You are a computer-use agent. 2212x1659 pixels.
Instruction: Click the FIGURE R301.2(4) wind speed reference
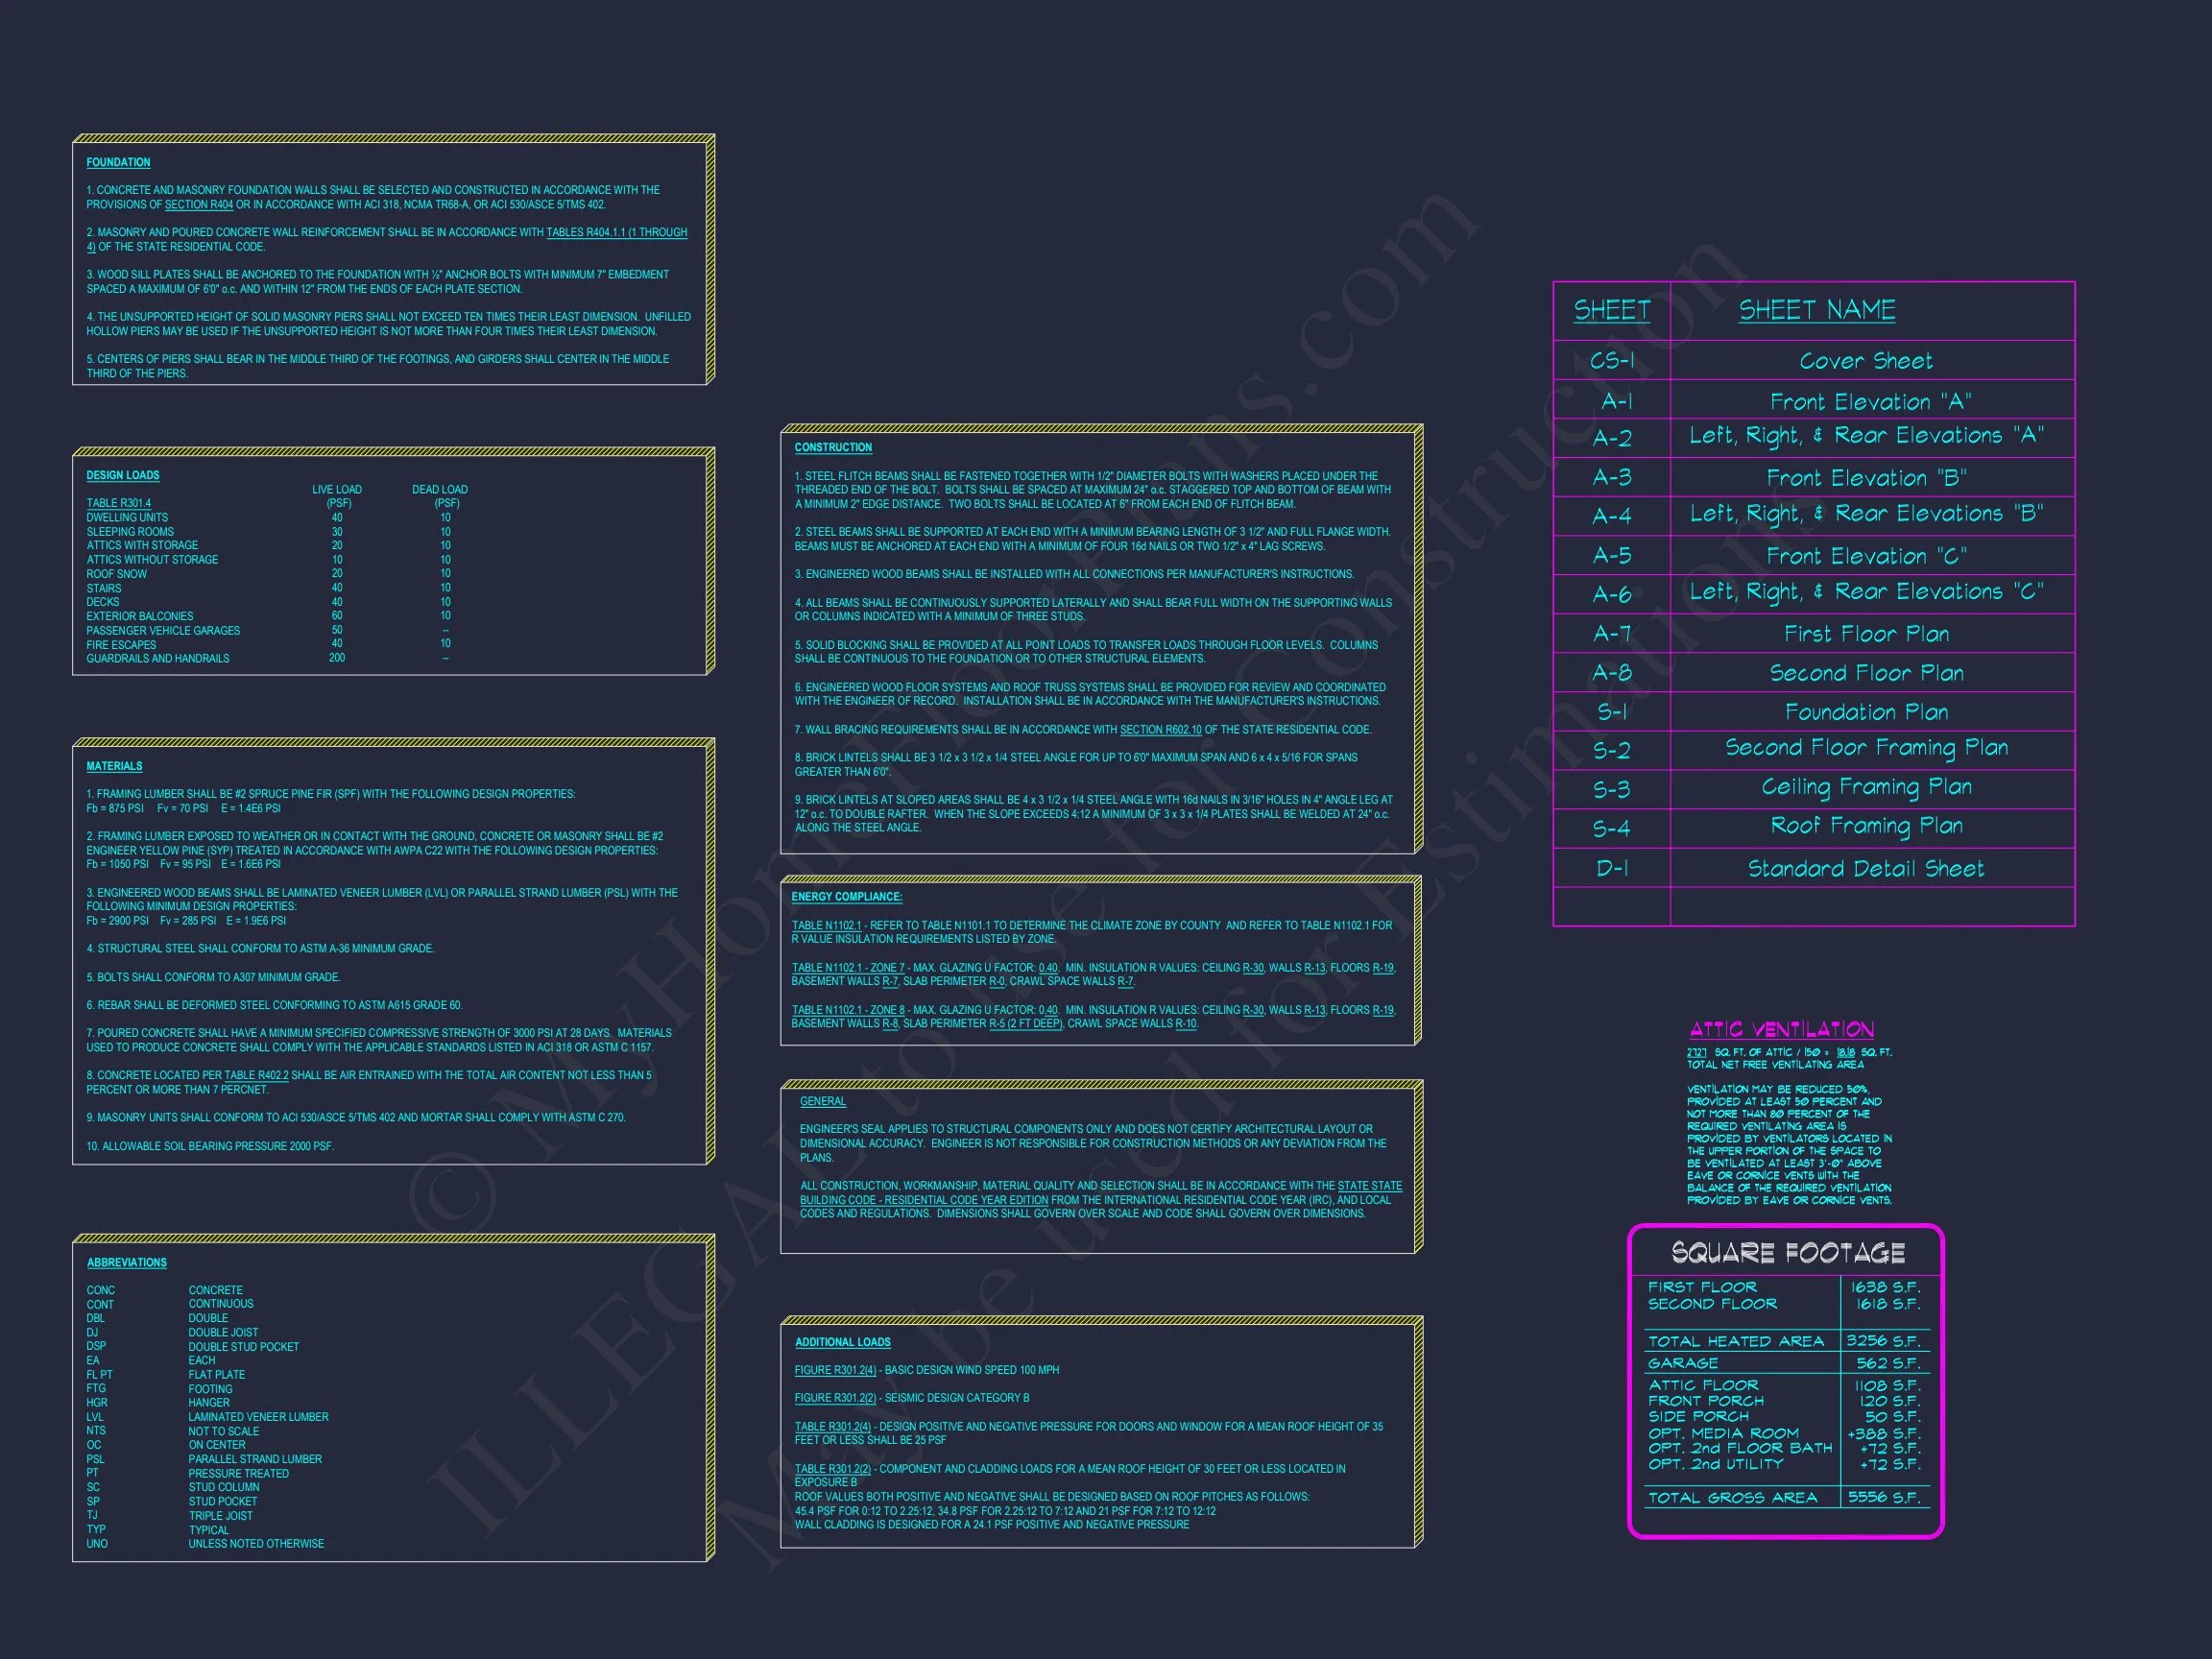(834, 1370)
